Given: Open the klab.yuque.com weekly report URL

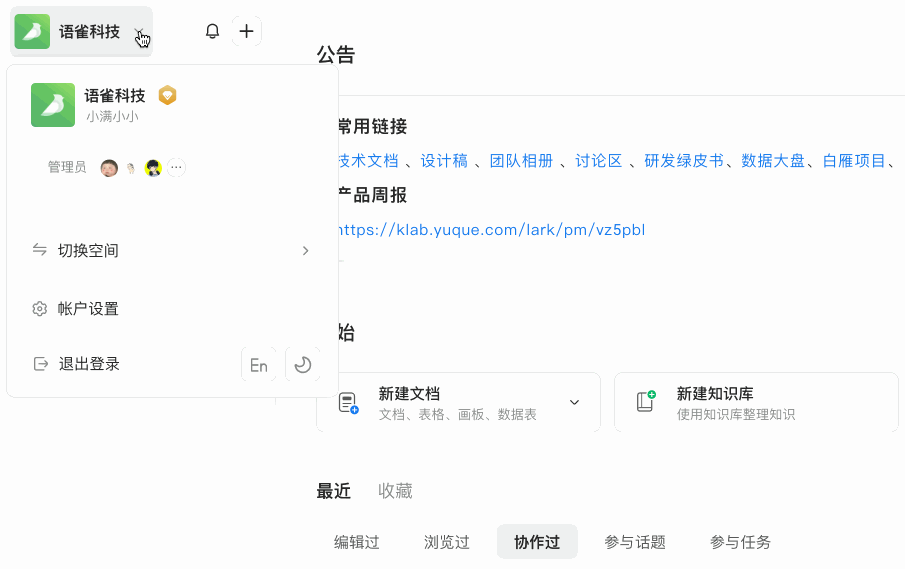Looking at the screenshot, I should (491, 230).
